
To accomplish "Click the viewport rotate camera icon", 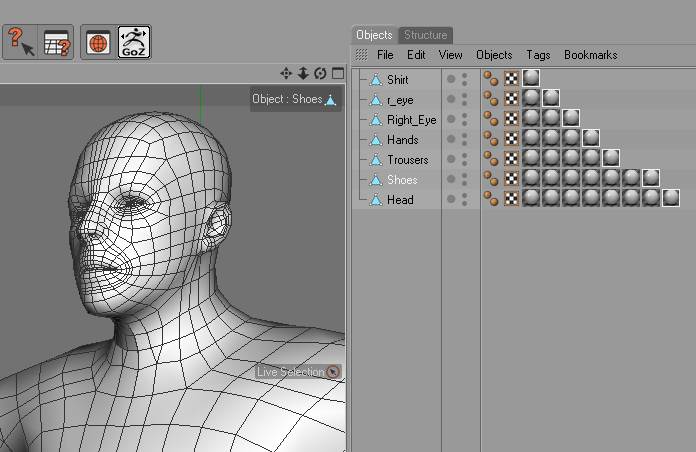I will pos(320,73).
